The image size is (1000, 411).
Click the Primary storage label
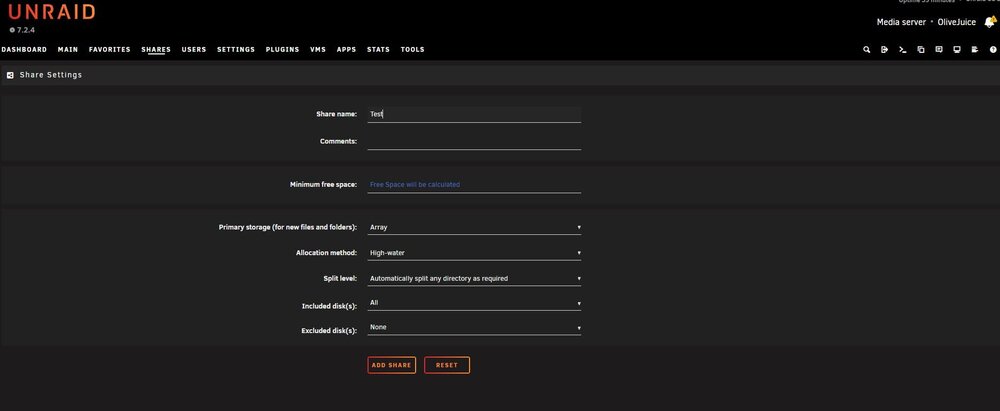(x=288, y=227)
